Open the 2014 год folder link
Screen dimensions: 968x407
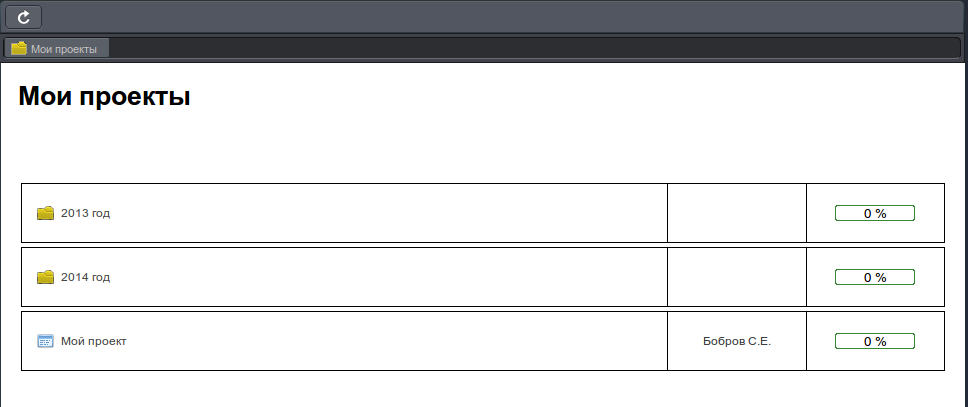[85, 277]
